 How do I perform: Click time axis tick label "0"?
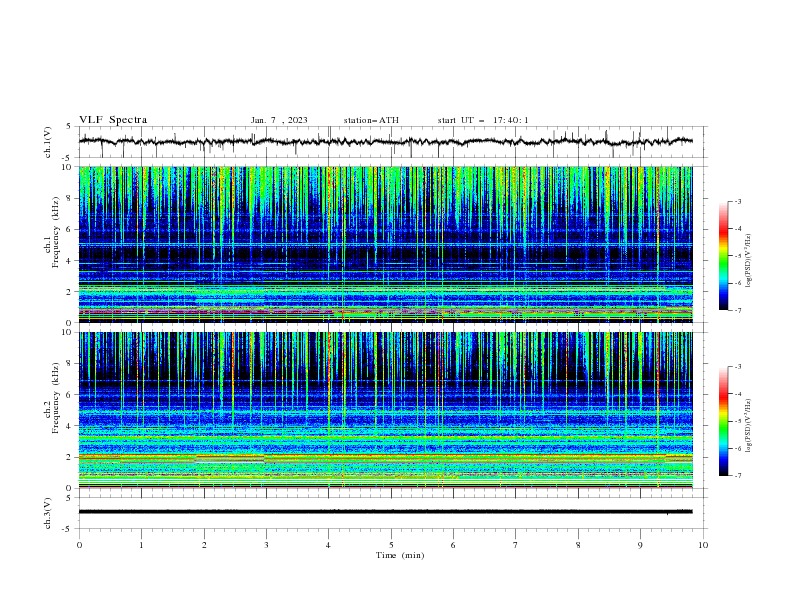pyautogui.click(x=79, y=545)
